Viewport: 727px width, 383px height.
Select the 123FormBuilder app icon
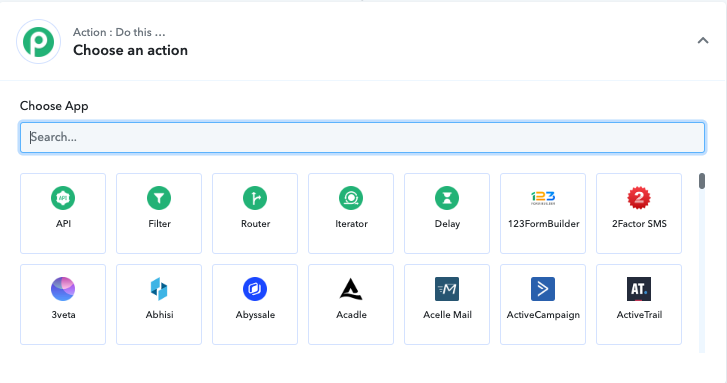(x=543, y=198)
